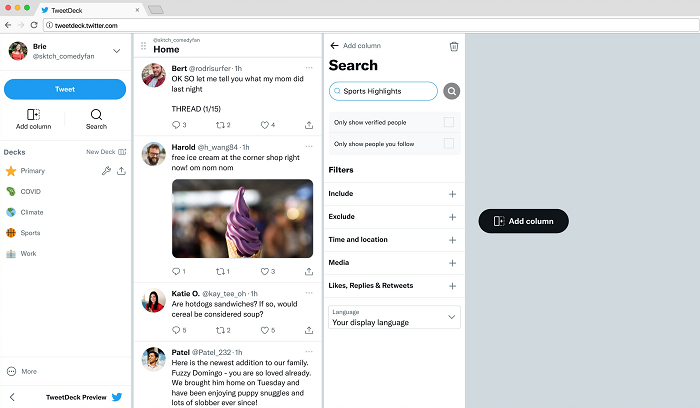Click the black Add column button
This screenshot has width=700, height=408.
(524, 221)
